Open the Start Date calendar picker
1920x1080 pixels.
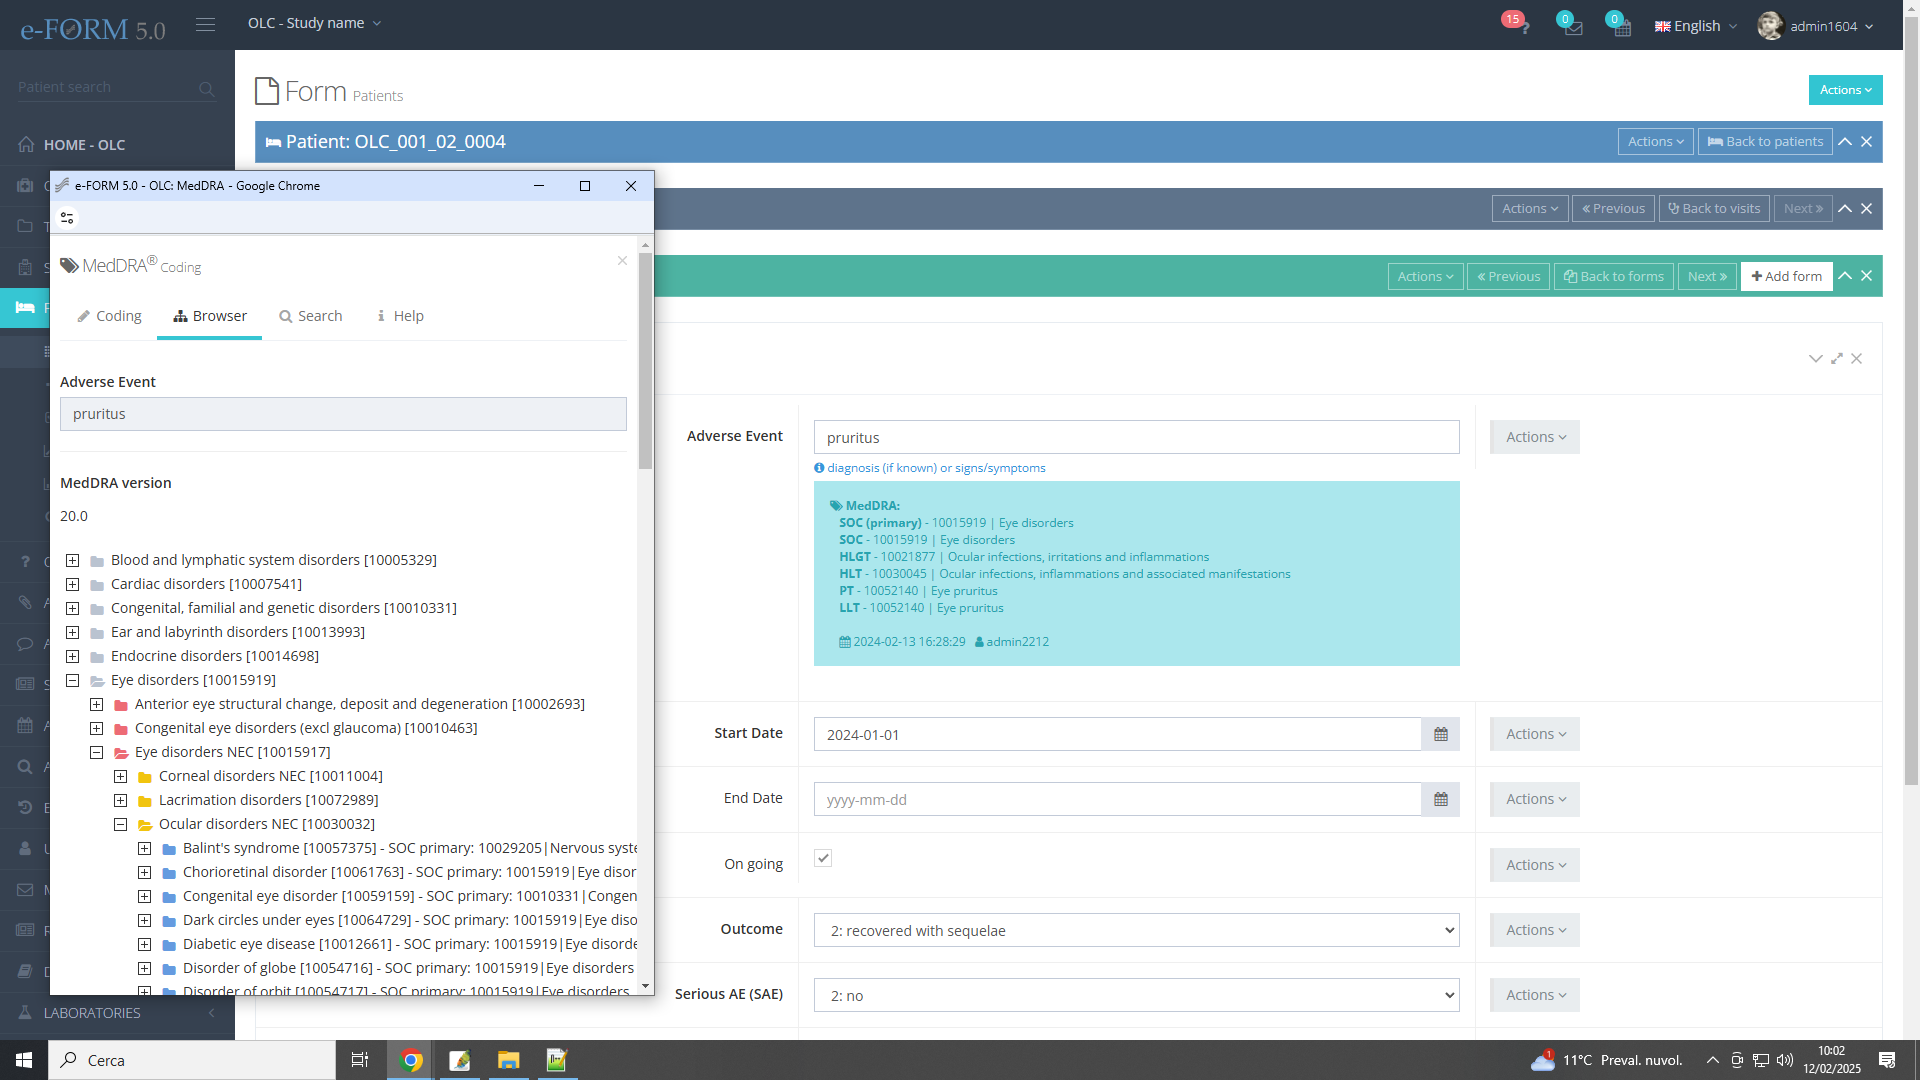coord(1440,734)
